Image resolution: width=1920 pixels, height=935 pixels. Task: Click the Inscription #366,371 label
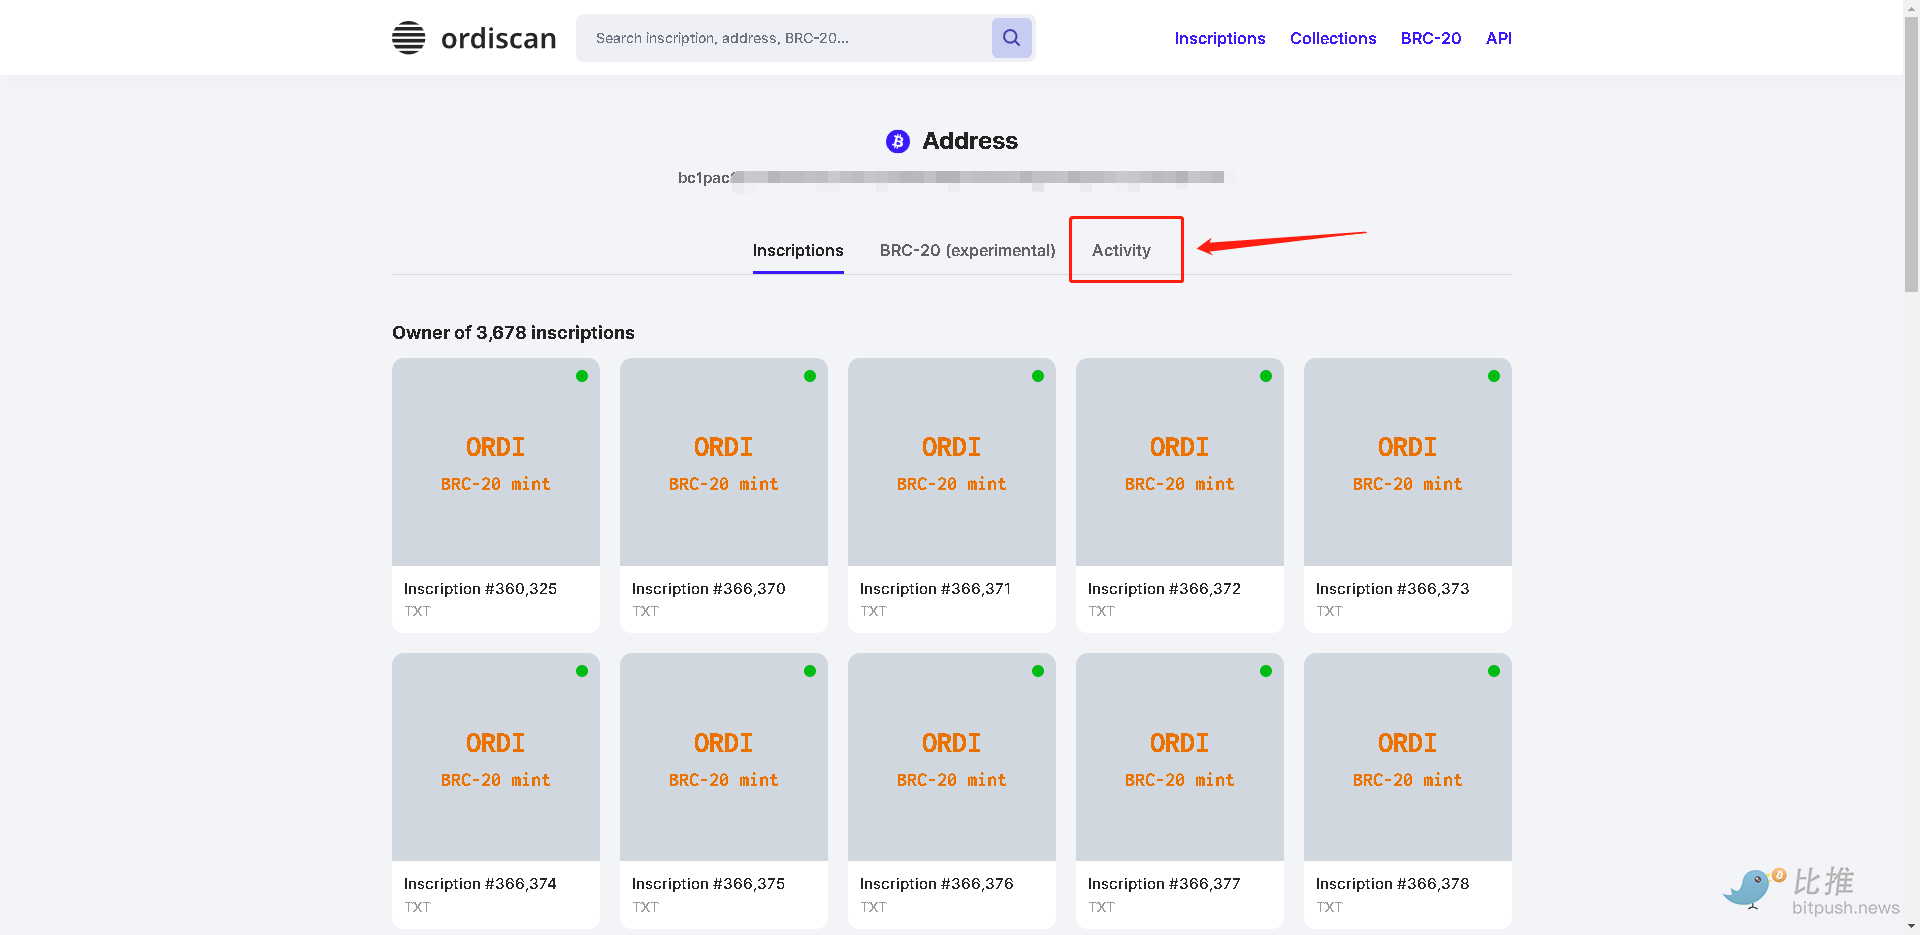coord(935,589)
